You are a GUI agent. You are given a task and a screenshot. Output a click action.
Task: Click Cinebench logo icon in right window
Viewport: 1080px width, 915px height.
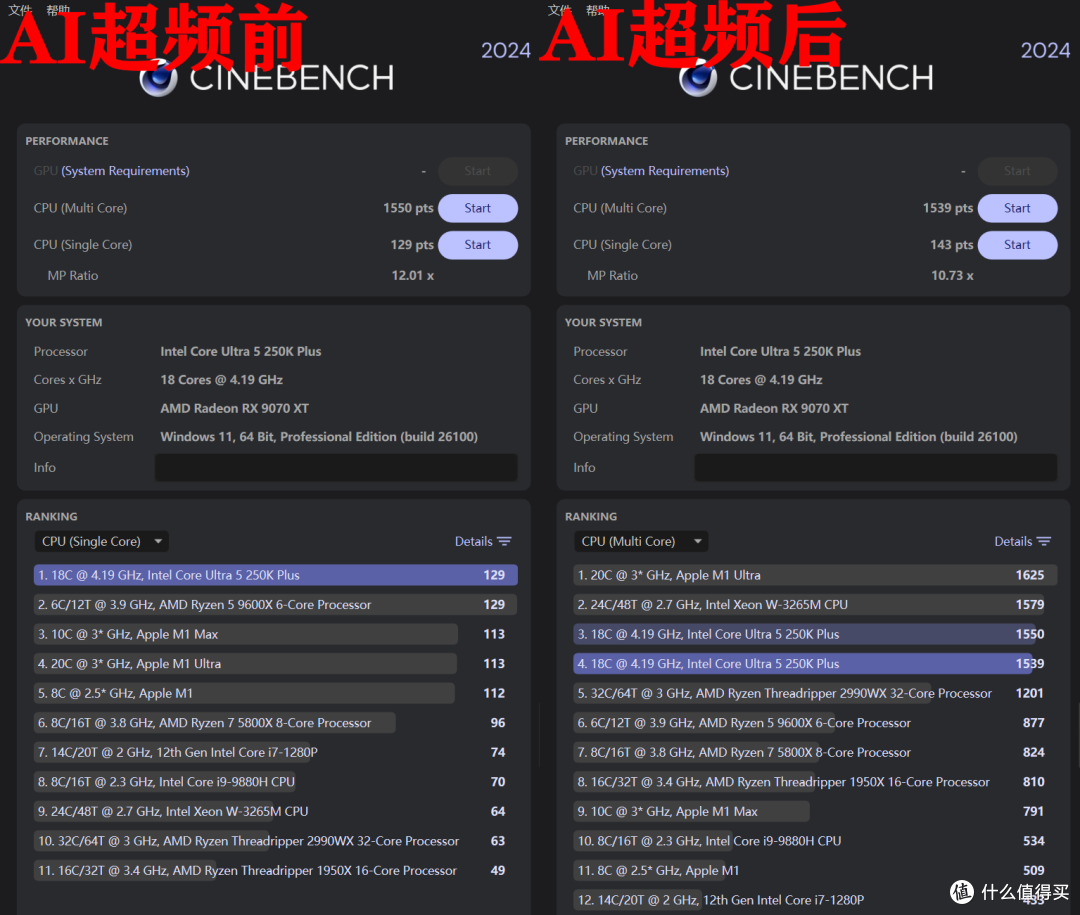click(x=698, y=78)
